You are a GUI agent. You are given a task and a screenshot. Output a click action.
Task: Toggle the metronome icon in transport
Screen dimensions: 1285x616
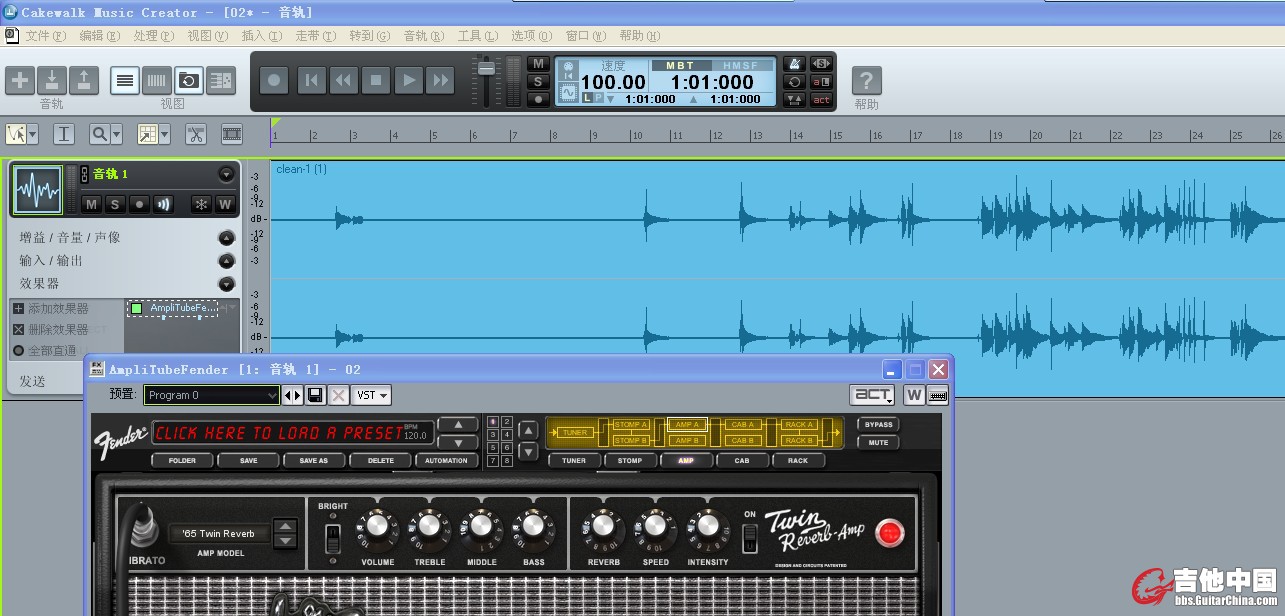(x=794, y=64)
